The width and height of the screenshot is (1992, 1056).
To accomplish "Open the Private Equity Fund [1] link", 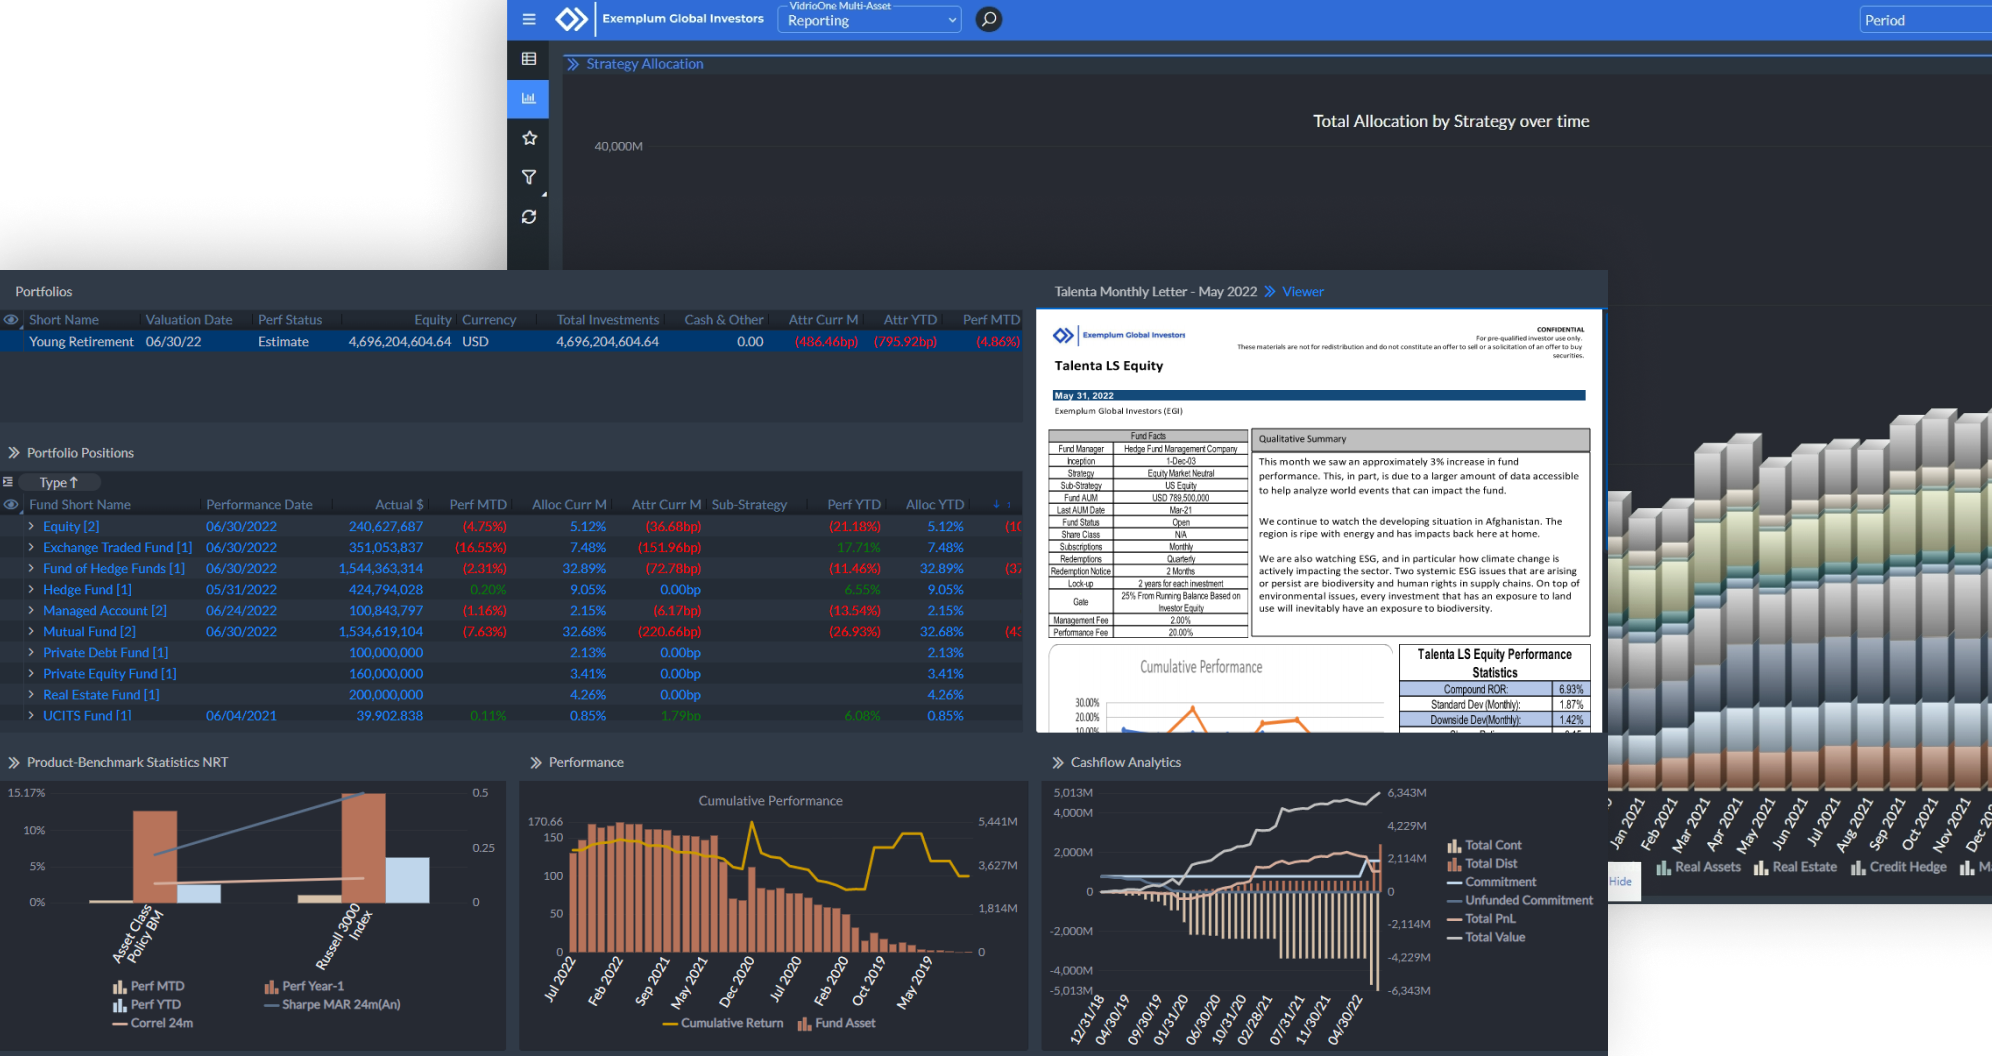I will (x=110, y=673).
